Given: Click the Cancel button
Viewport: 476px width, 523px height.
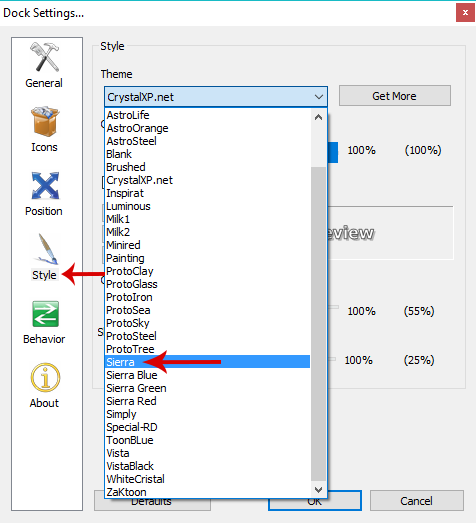Looking at the screenshot, I should [x=416, y=501].
